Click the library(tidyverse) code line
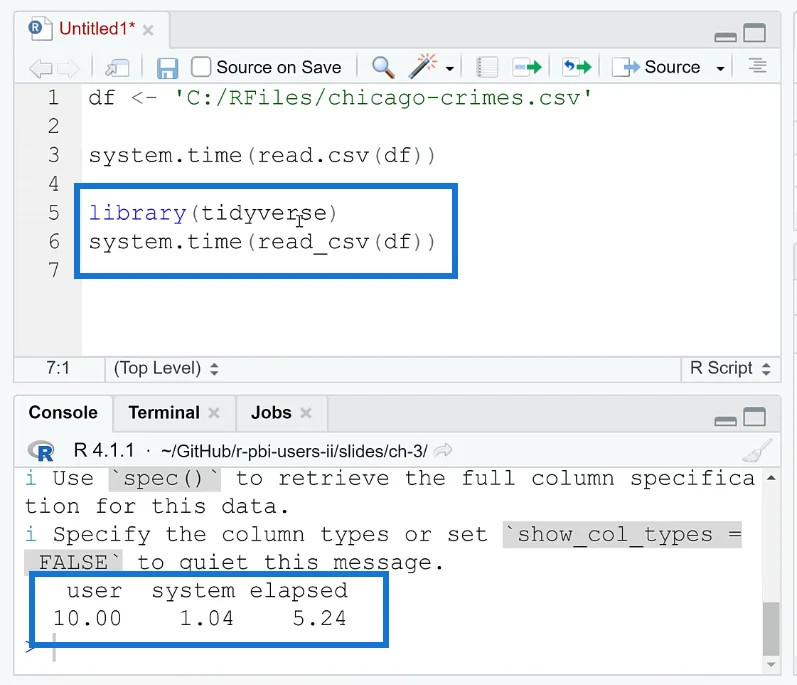Image resolution: width=797 pixels, height=685 pixels. click(213, 213)
